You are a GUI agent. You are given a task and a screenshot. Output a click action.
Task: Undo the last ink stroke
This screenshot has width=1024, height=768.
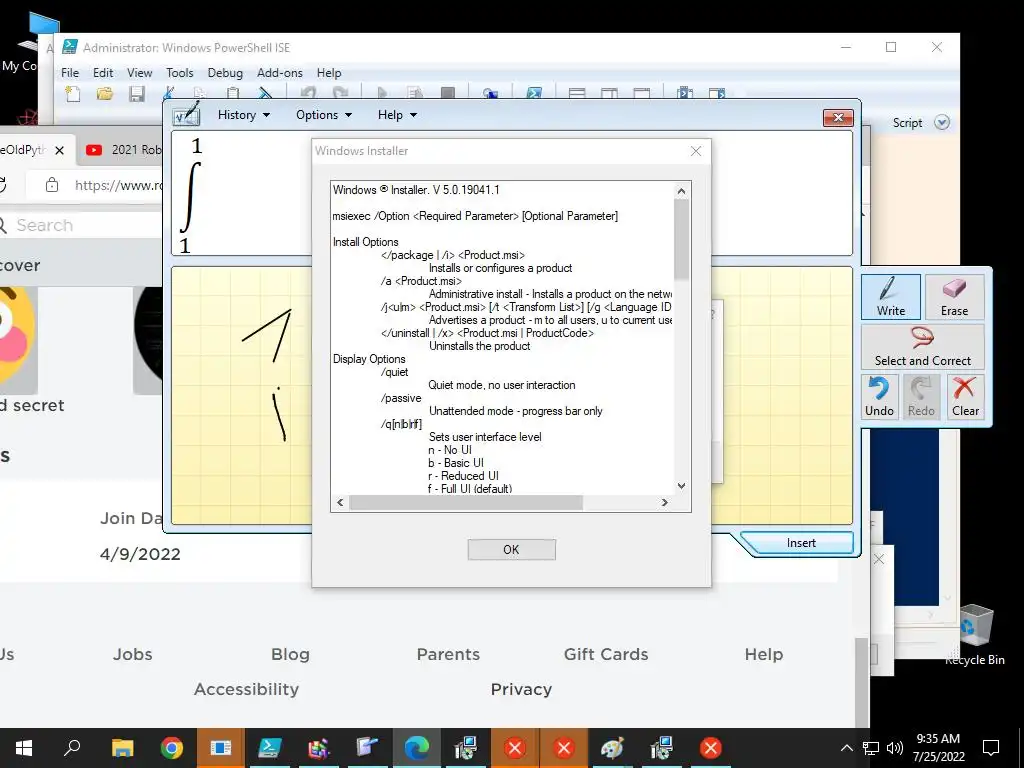[x=879, y=396]
